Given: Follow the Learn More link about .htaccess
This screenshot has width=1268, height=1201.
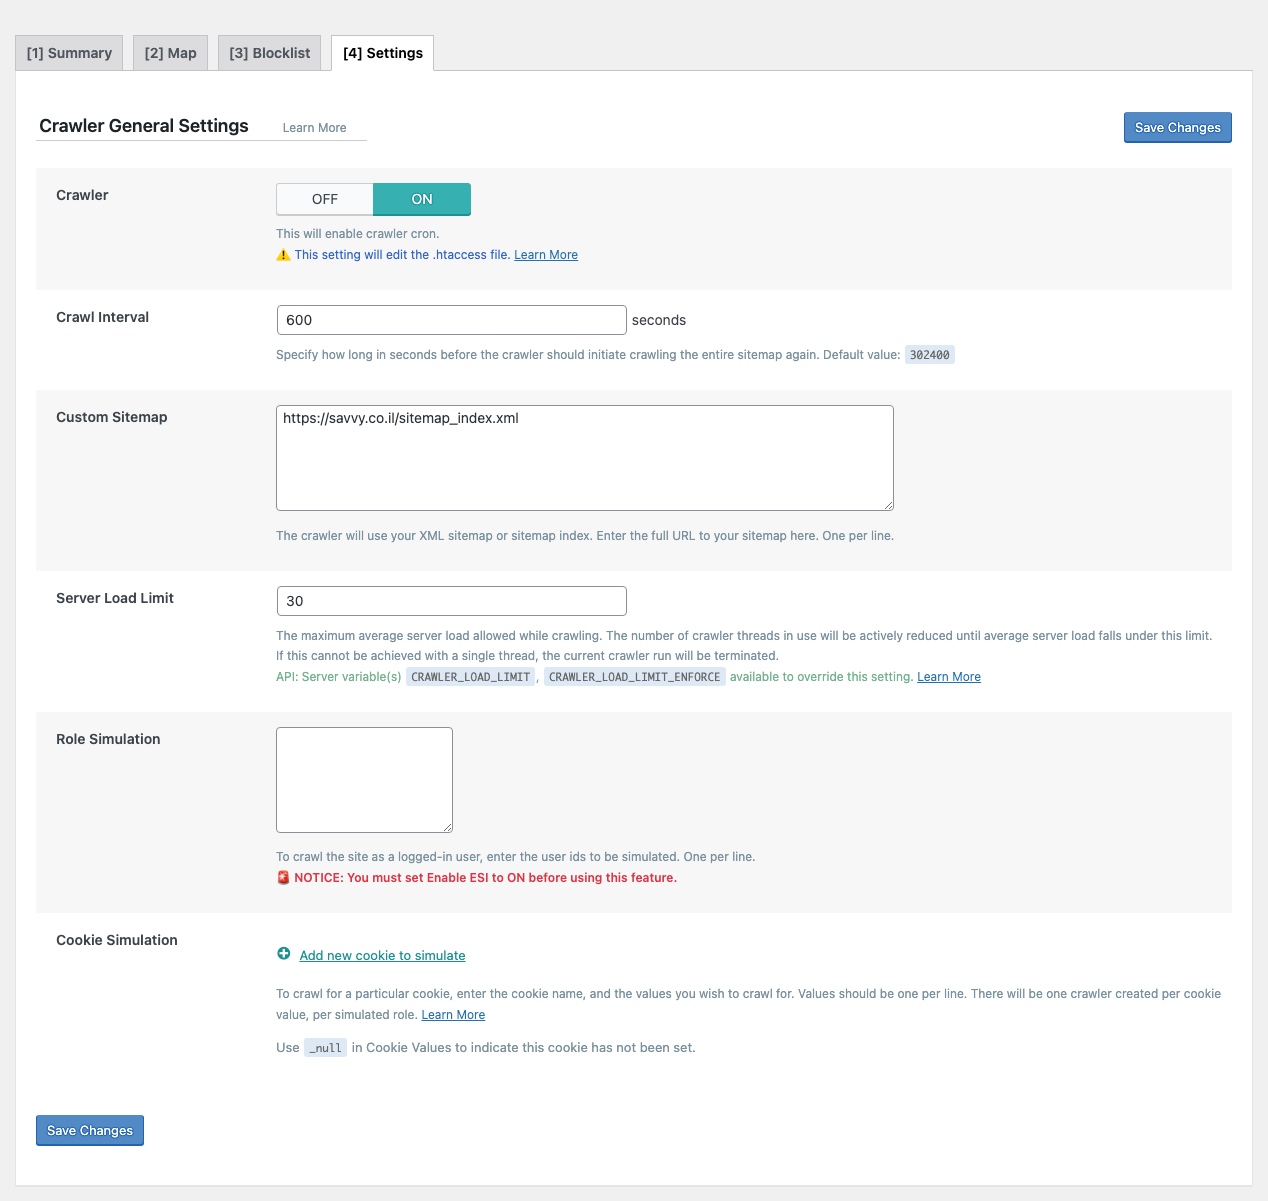Looking at the screenshot, I should click(x=546, y=255).
